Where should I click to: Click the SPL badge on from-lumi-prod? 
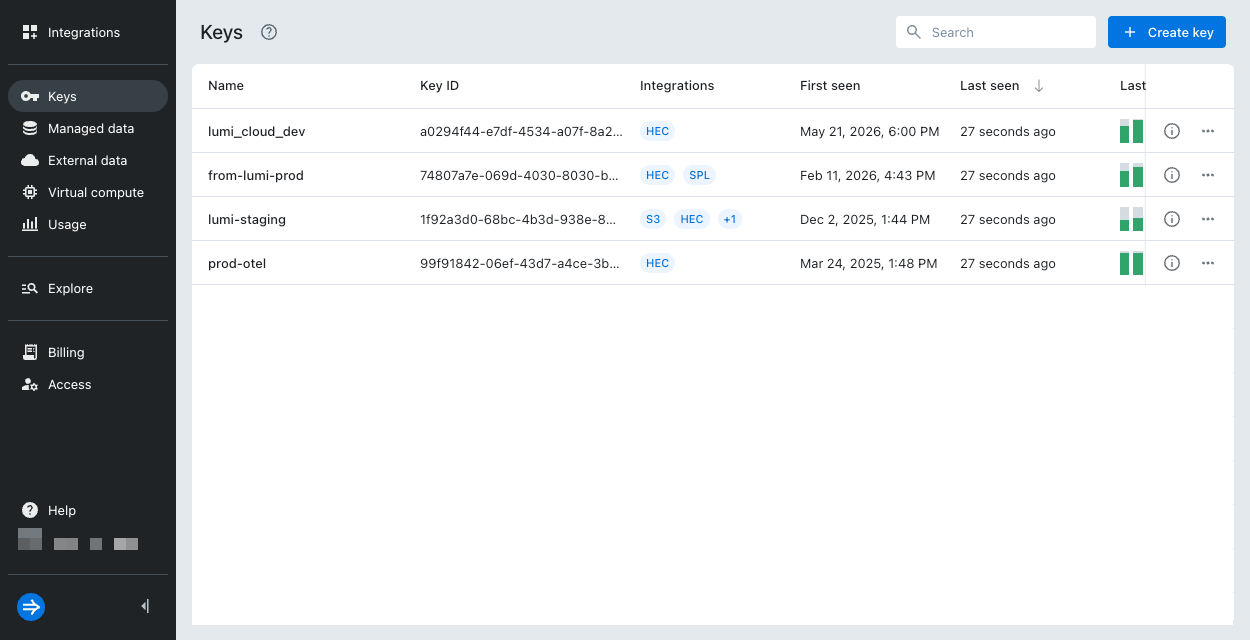tap(700, 175)
